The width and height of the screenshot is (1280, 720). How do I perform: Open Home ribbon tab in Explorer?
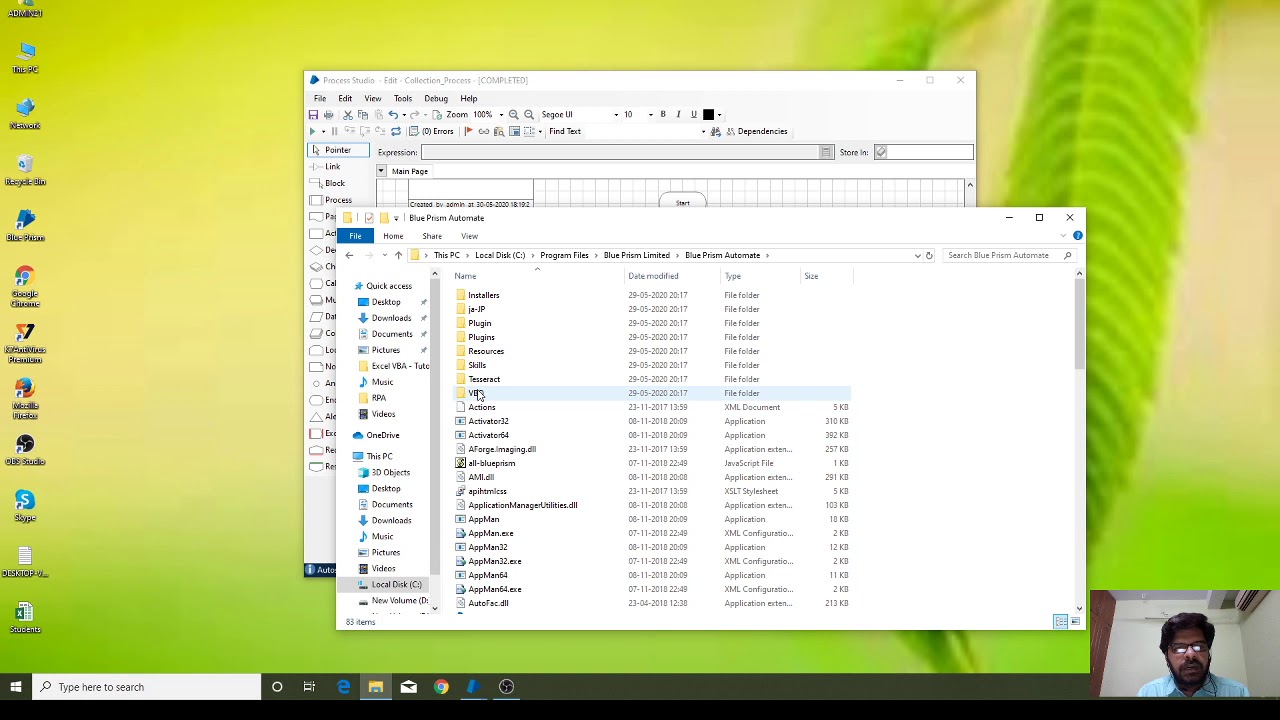(393, 236)
